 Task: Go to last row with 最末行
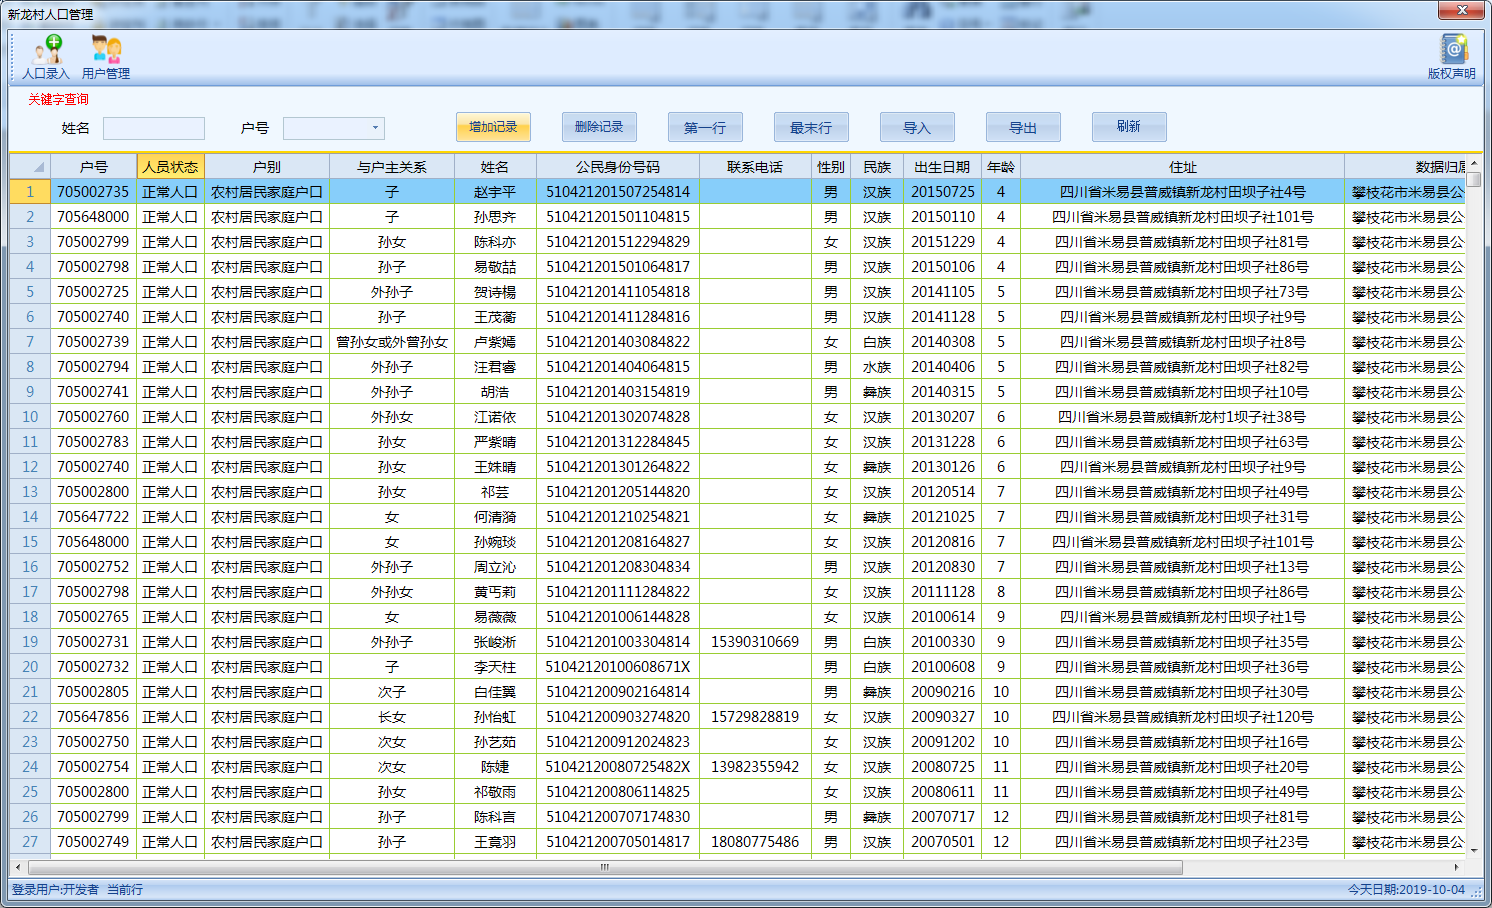pyautogui.click(x=811, y=127)
